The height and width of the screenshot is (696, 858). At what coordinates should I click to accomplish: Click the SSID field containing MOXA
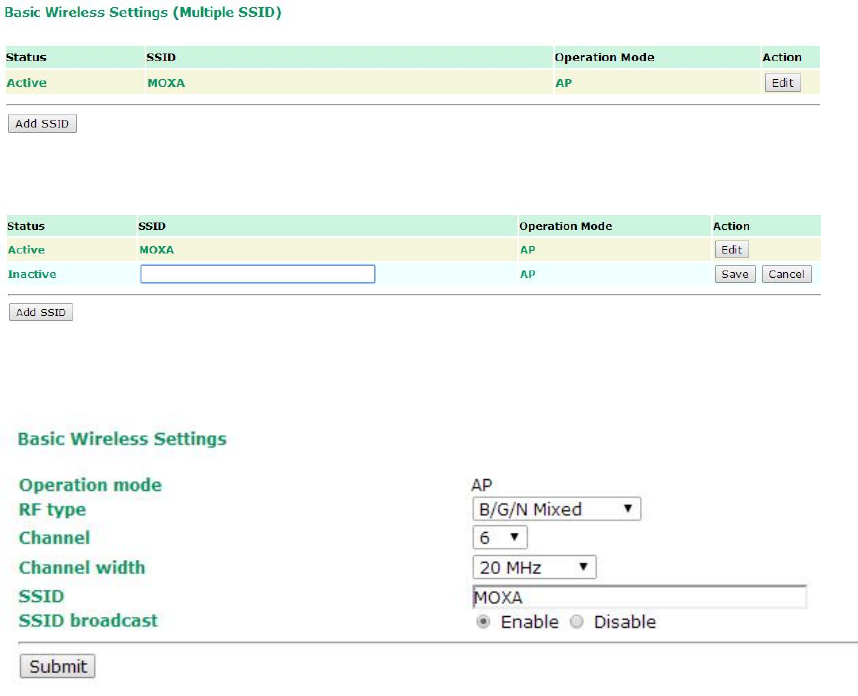click(x=640, y=597)
